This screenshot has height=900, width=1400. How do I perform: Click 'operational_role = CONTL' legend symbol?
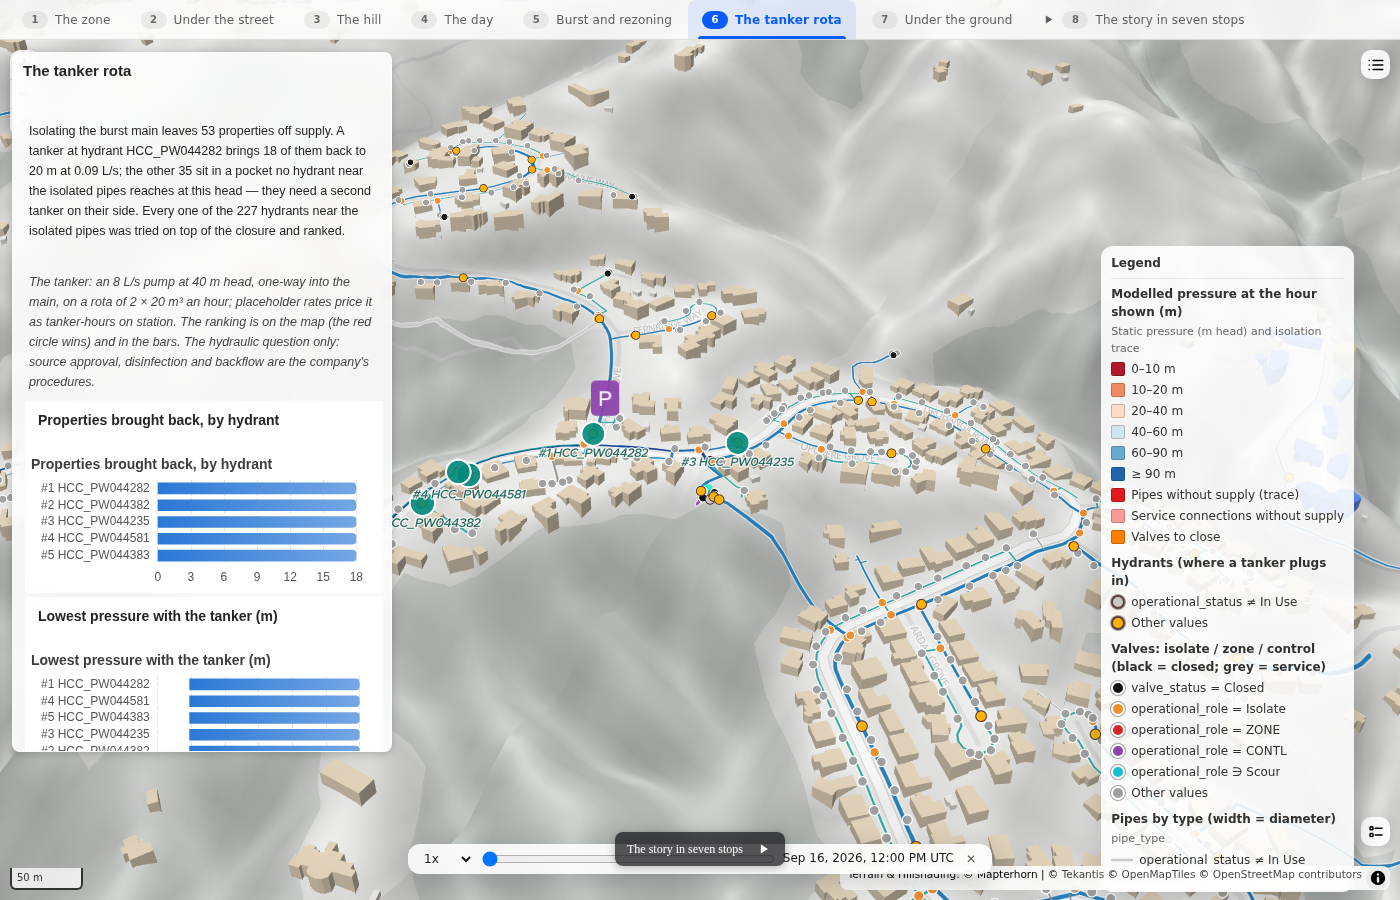(1118, 751)
